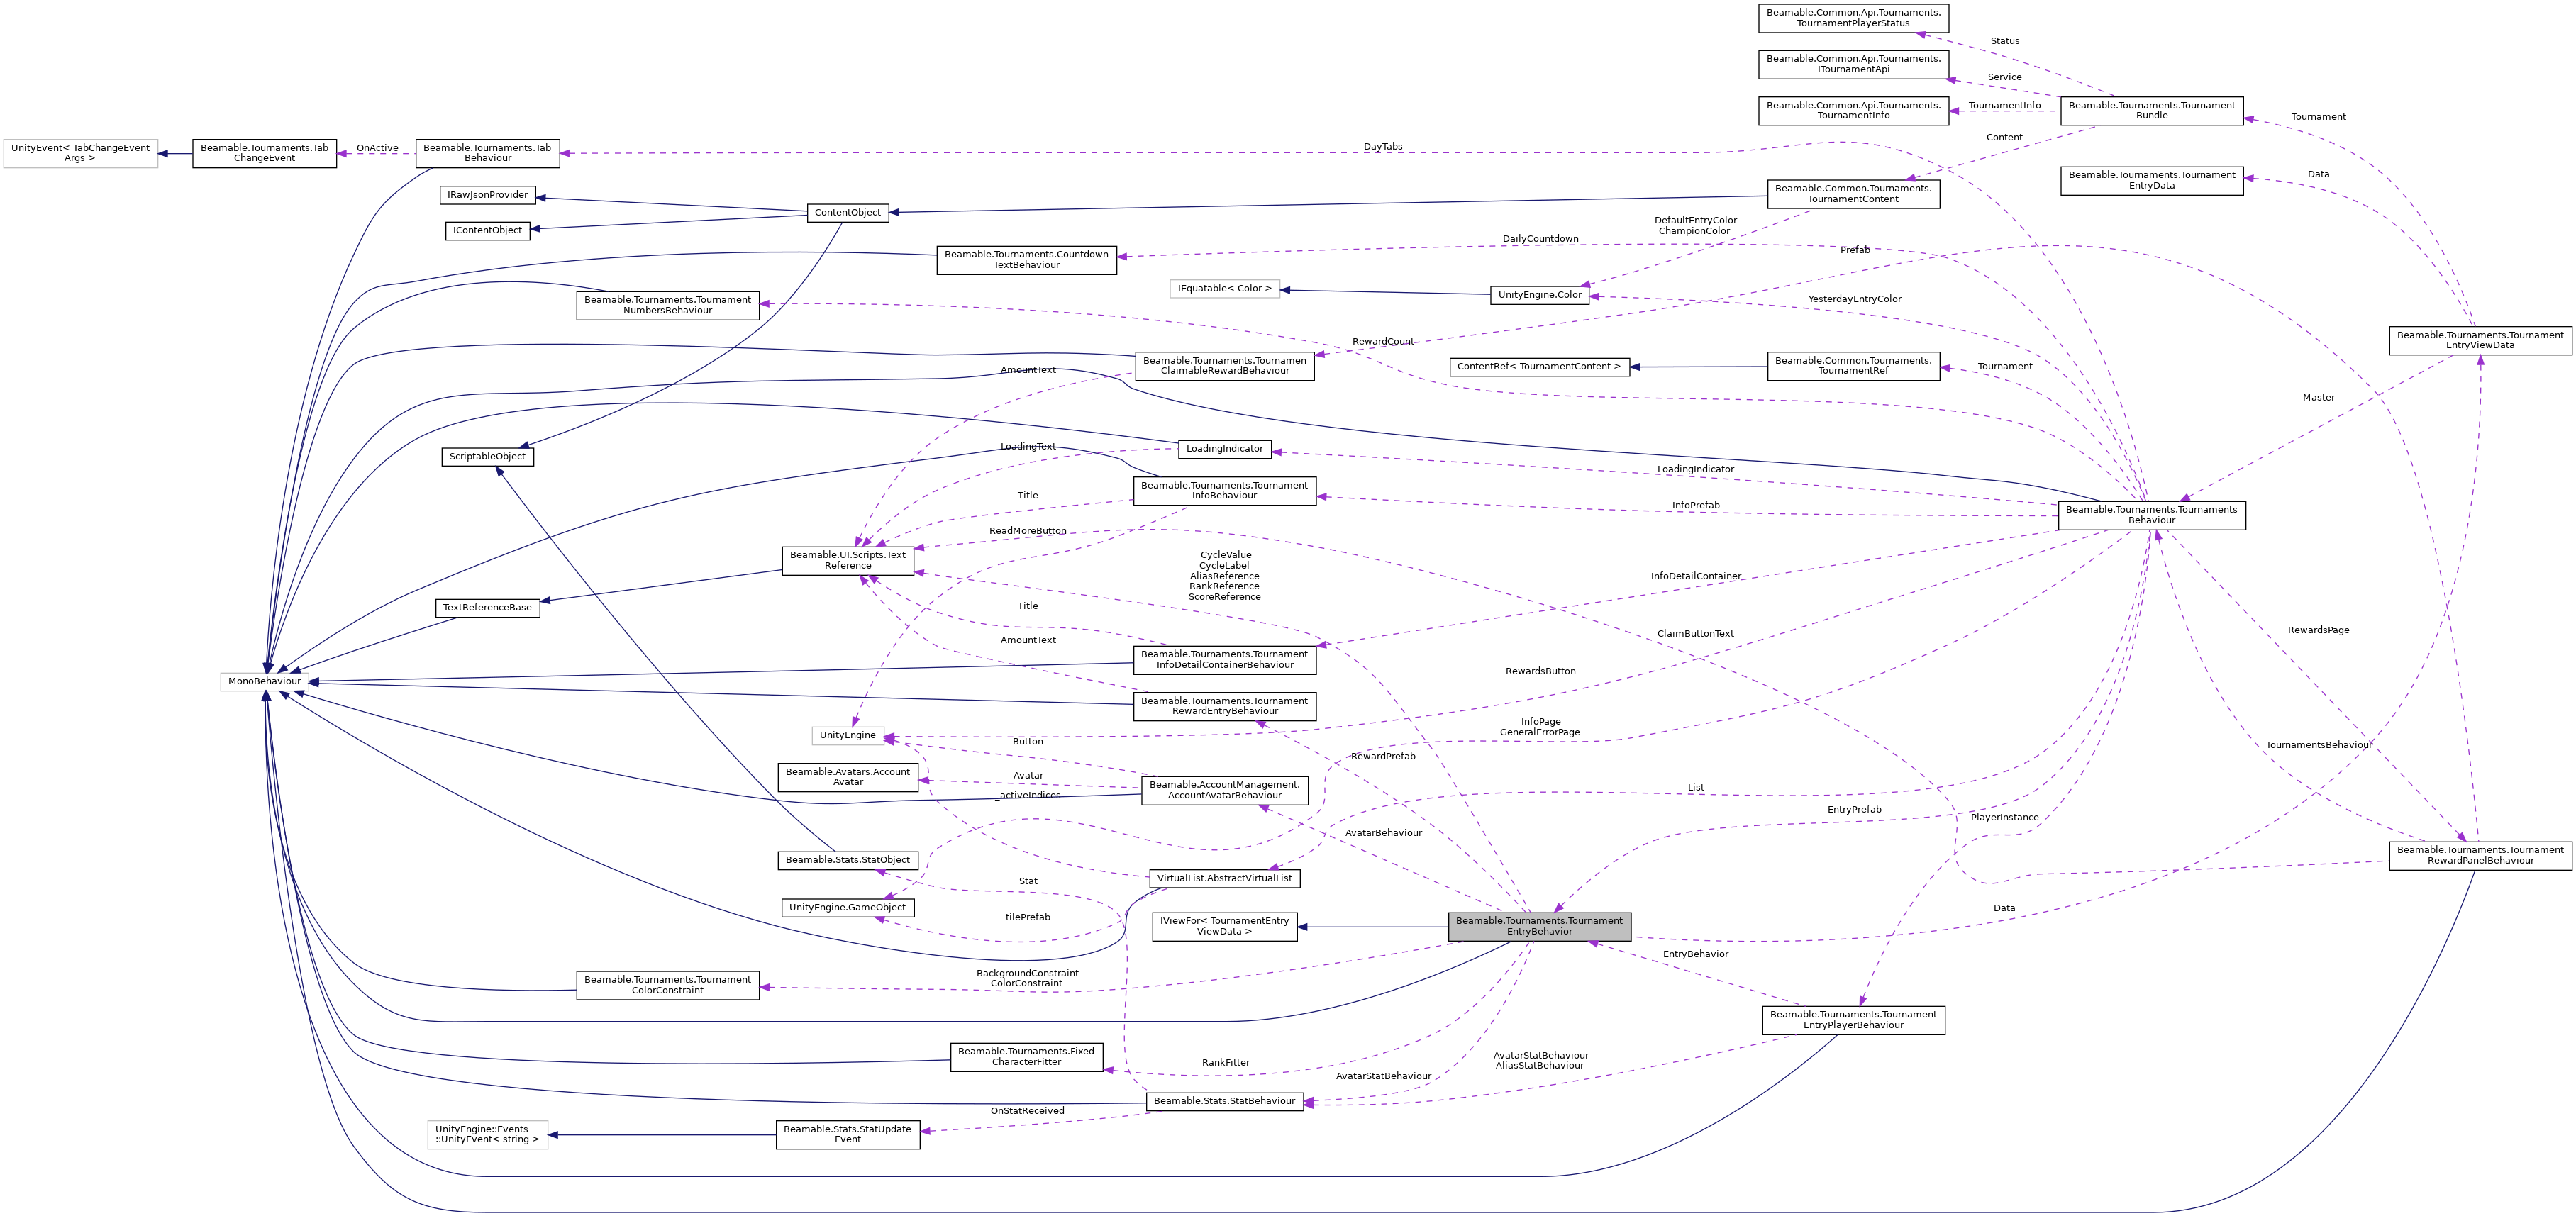Click the TournamentInfoDetailContainerBehaviour node
The width and height of the screenshot is (2576, 1216).
(1224, 660)
